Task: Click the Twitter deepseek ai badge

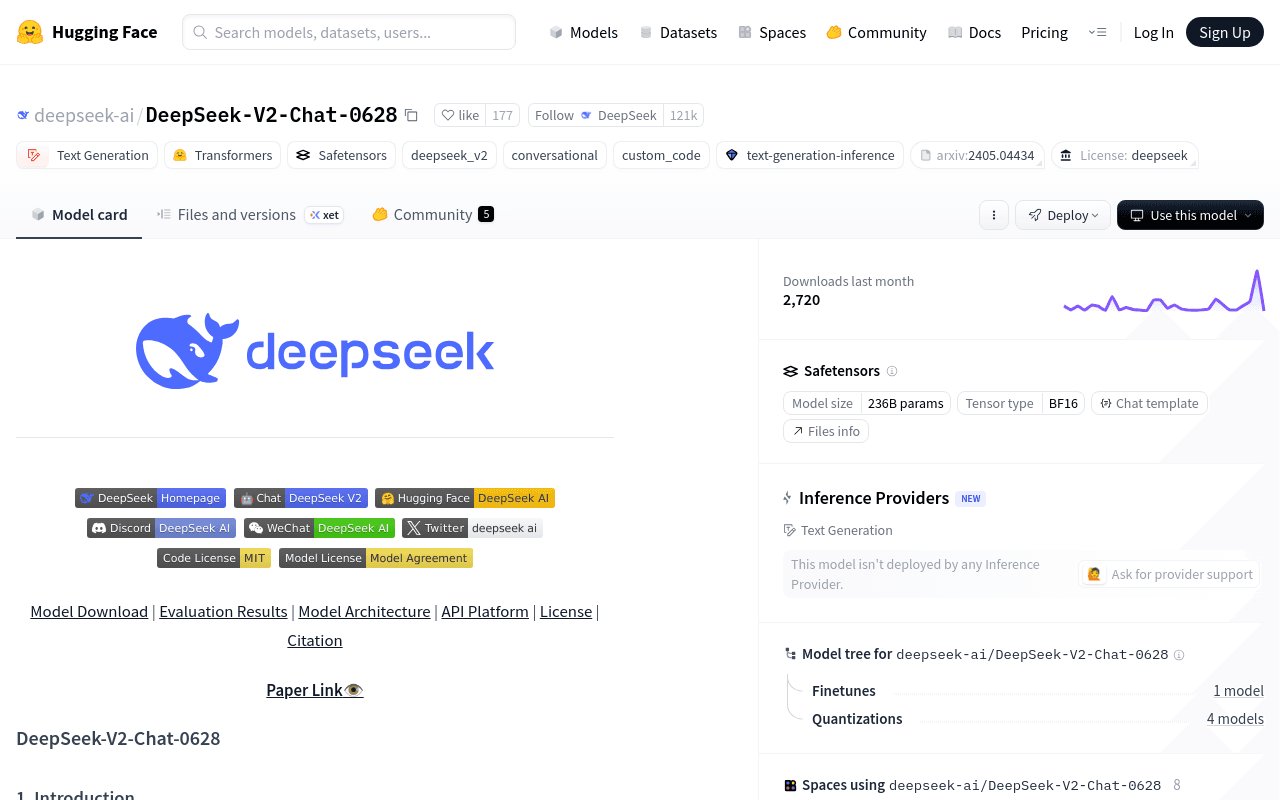Action: 472,528
